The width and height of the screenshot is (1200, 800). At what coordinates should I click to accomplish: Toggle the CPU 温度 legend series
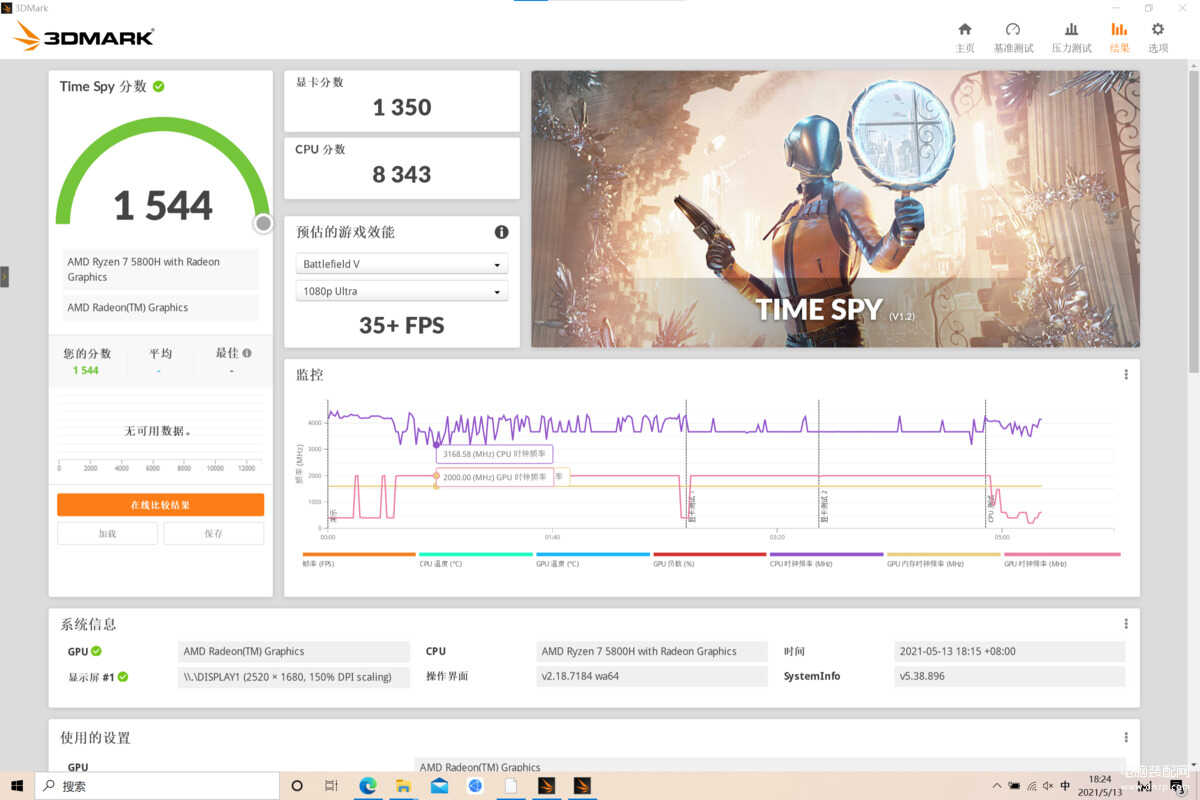[x=475, y=559]
